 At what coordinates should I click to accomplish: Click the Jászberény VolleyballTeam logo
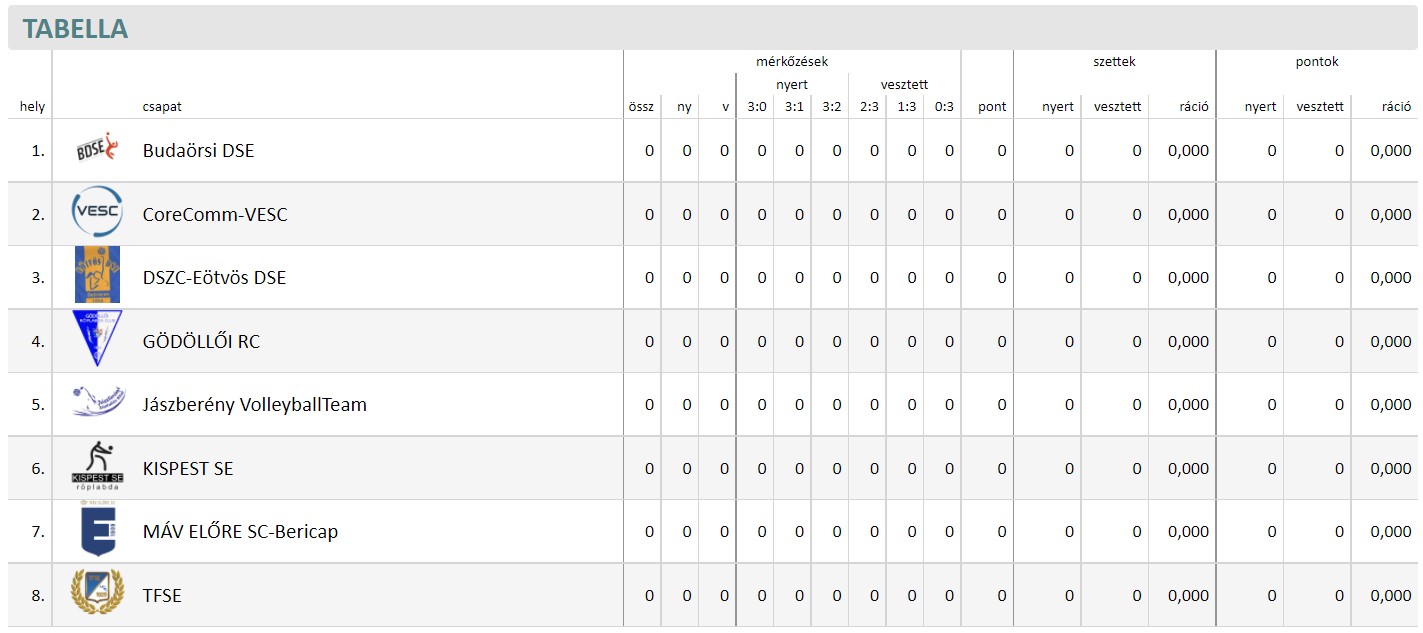[x=97, y=403]
